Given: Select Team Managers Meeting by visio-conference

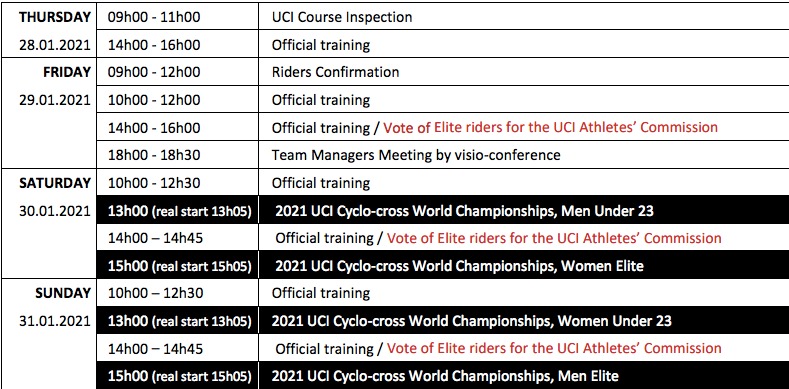Looking at the screenshot, I should [x=416, y=155].
